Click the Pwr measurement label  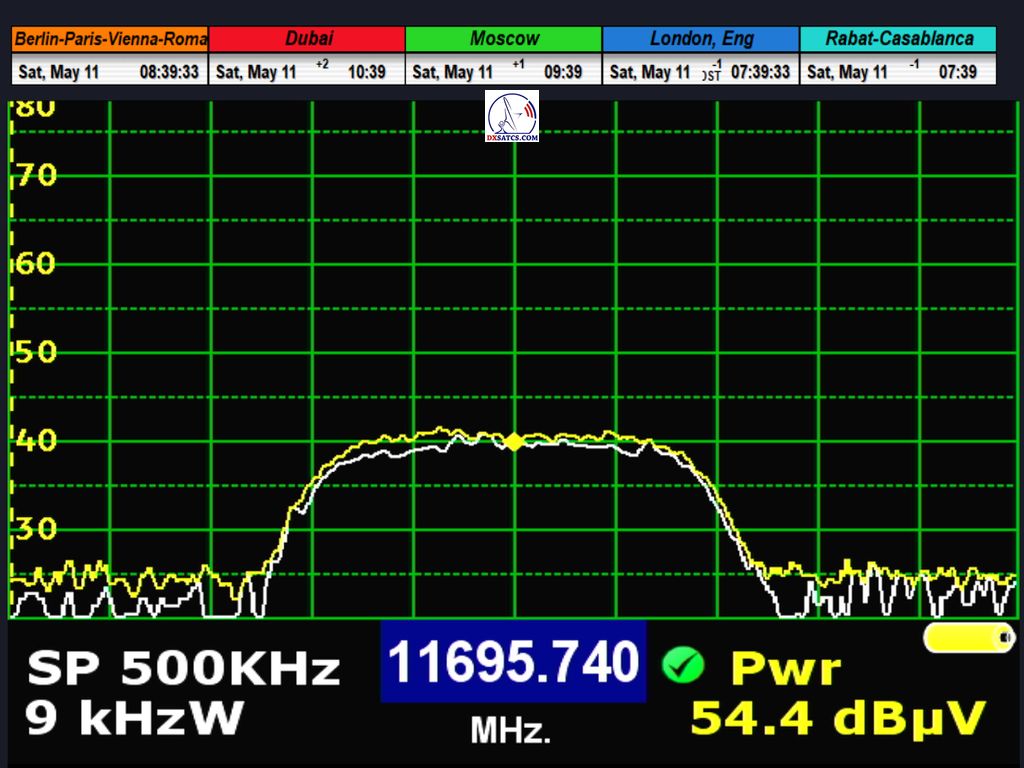pyautogui.click(x=786, y=668)
